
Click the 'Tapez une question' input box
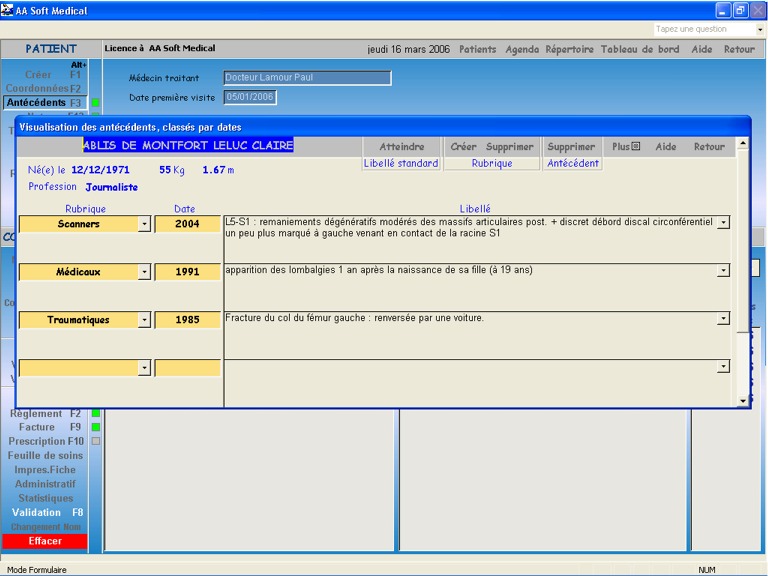click(704, 29)
